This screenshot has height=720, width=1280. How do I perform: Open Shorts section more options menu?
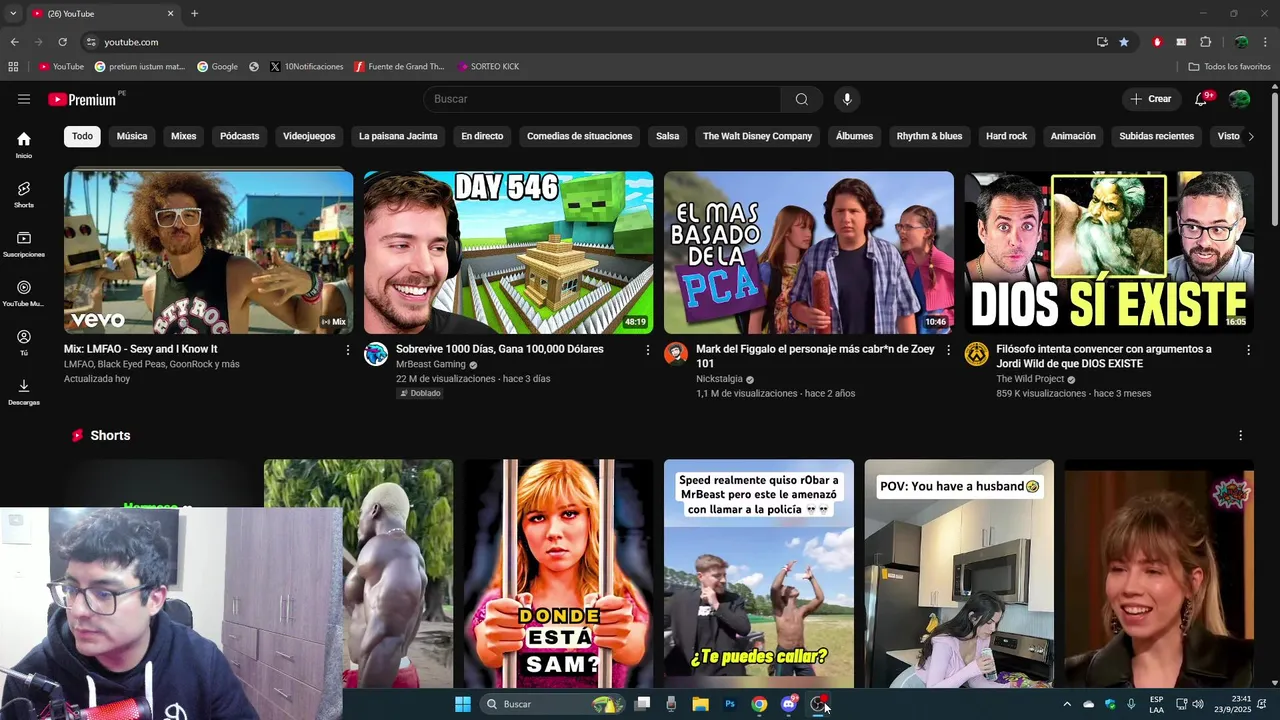click(x=1240, y=436)
